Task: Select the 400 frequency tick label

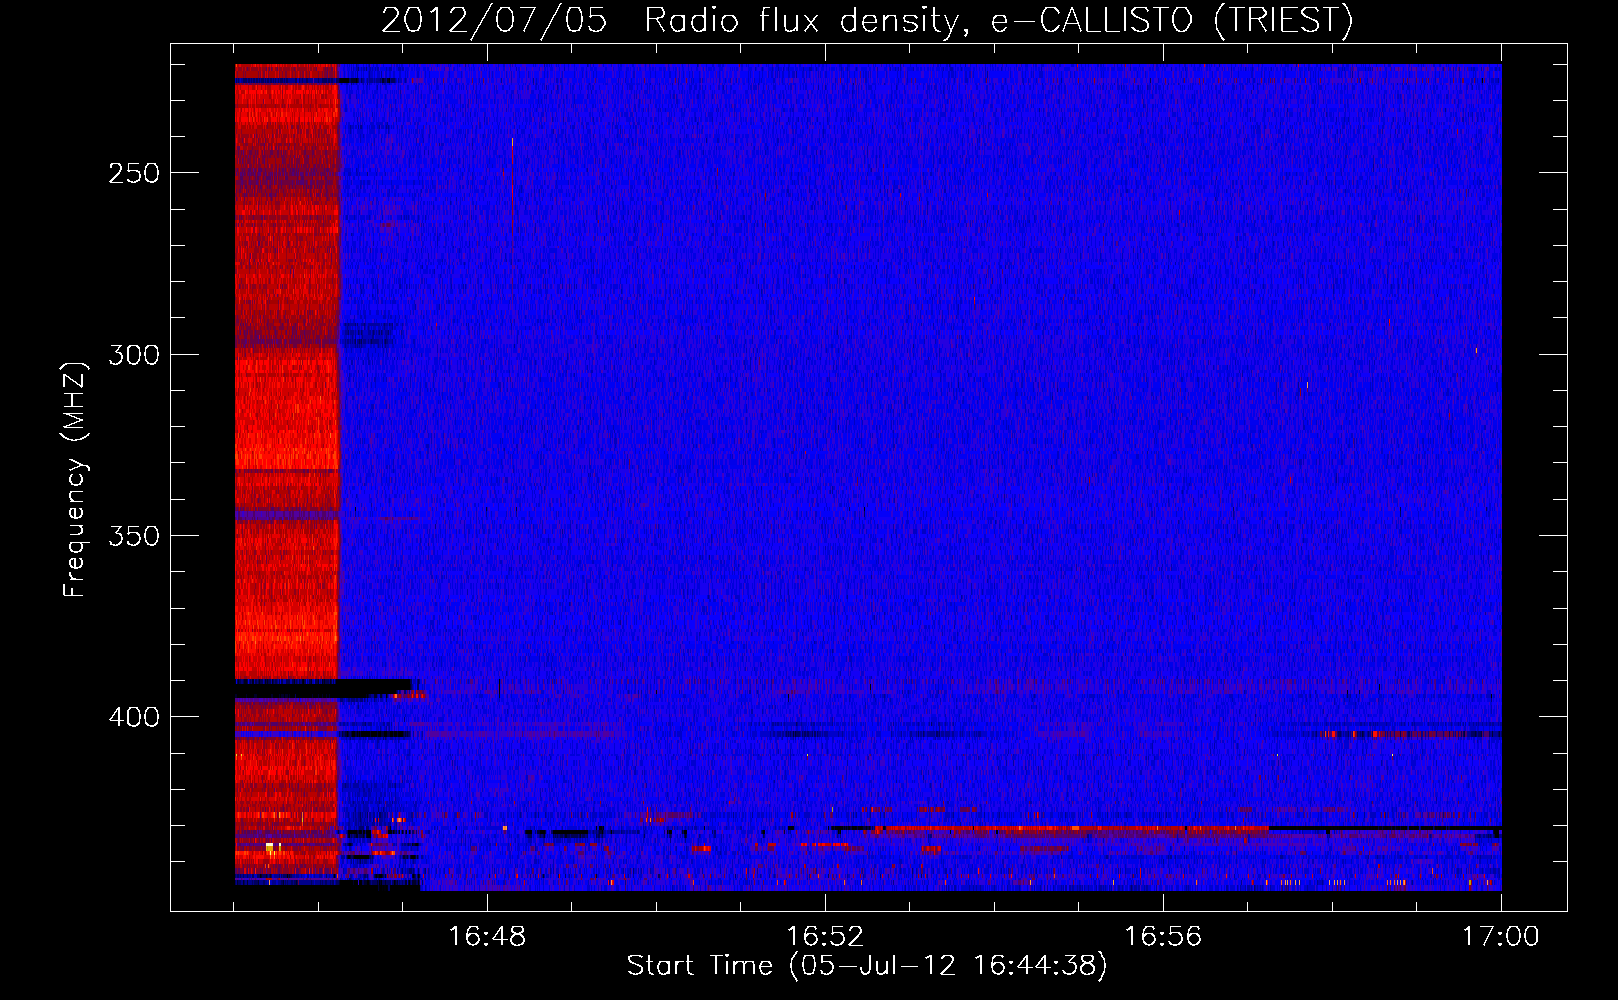Action: [x=134, y=718]
